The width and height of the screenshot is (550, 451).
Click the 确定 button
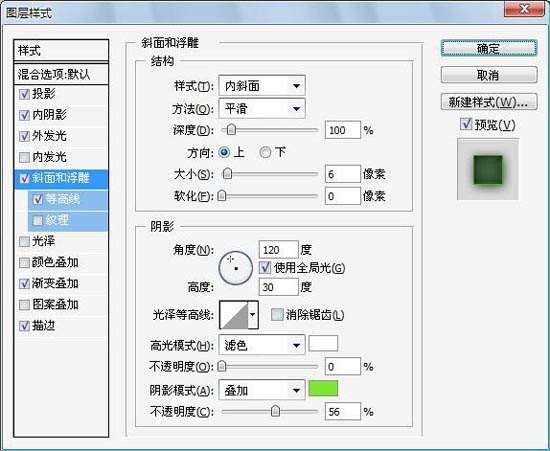coord(489,48)
